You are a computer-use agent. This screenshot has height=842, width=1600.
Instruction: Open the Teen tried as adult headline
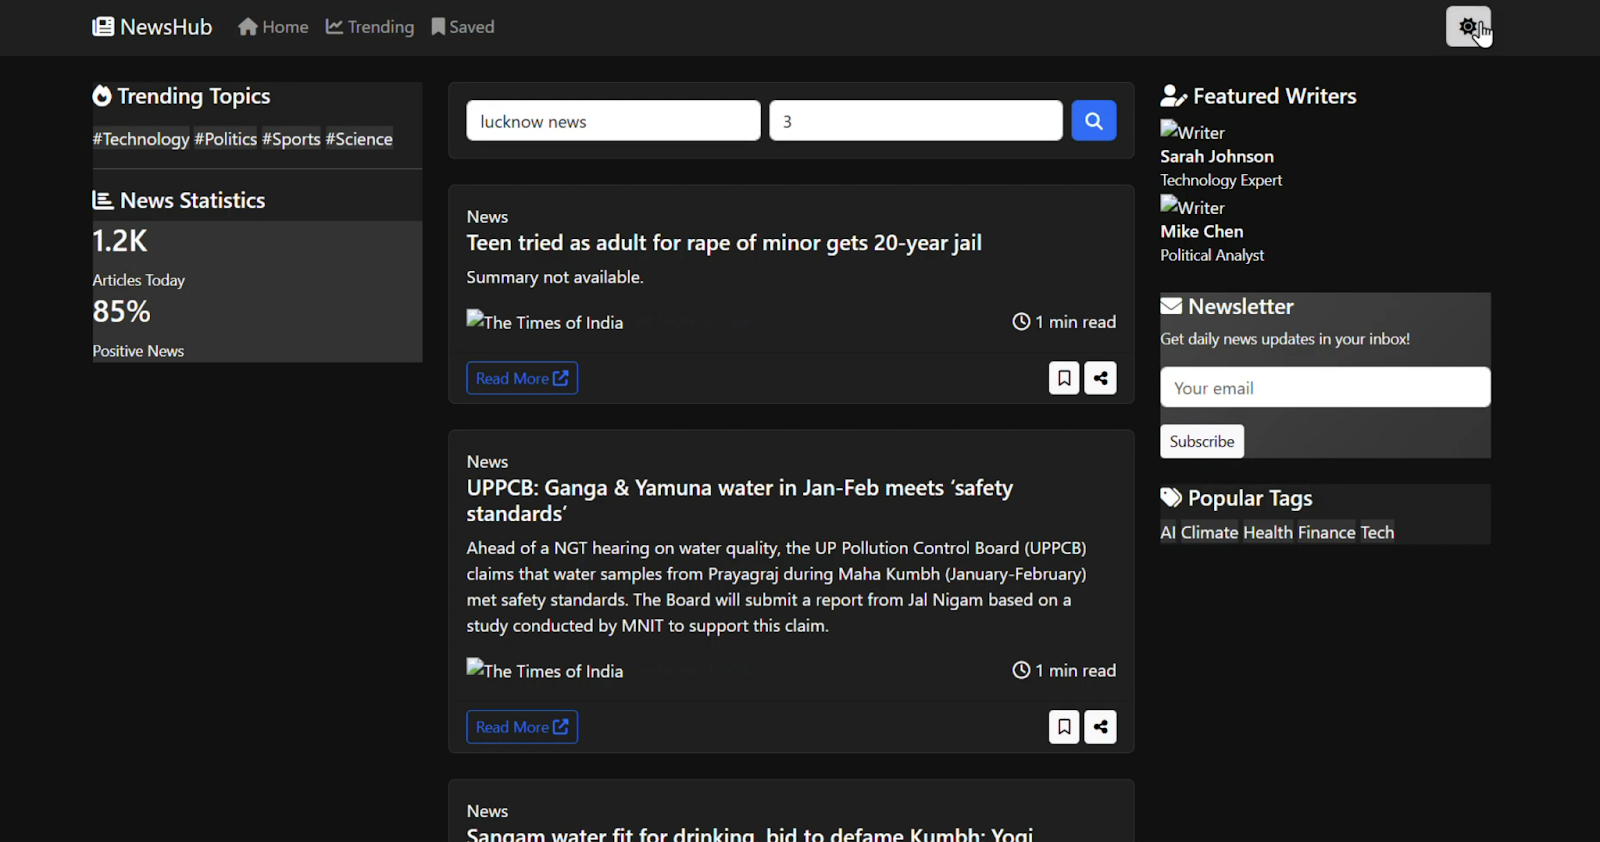click(723, 243)
